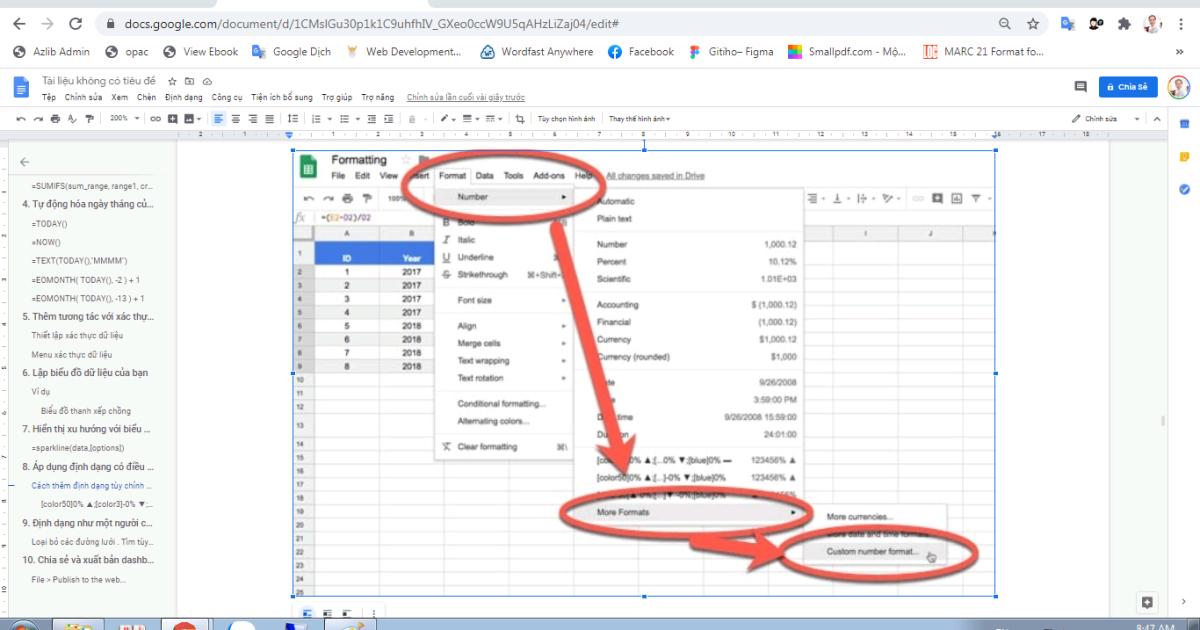Toggle left alignment in the toolbar
The width and height of the screenshot is (1200, 630).
point(218,119)
